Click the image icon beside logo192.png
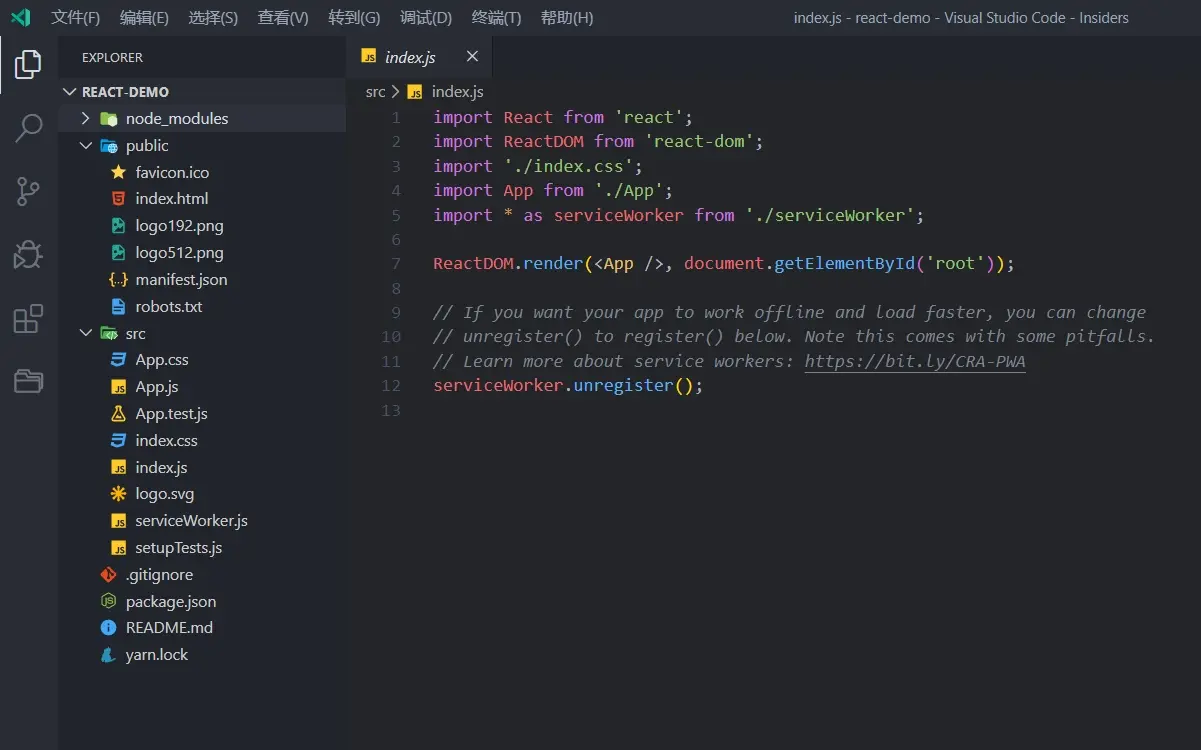Screen dimensions: 1201x750 point(118,225)
